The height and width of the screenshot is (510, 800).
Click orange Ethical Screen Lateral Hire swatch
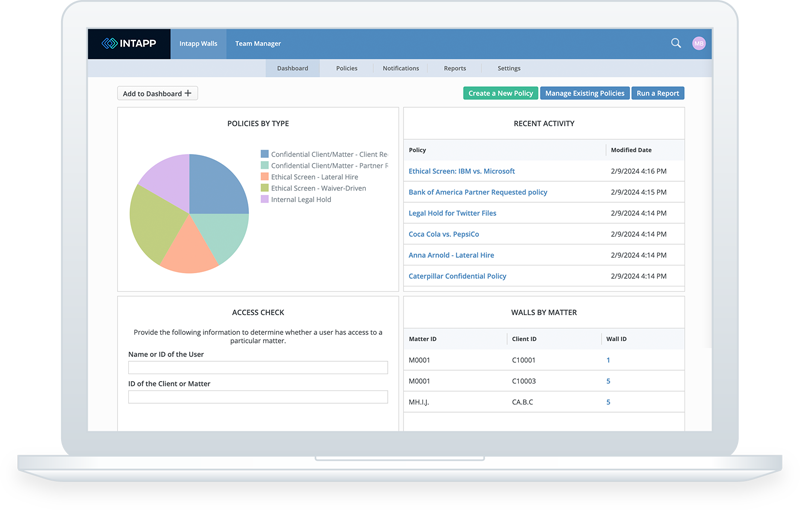point(264,176)
